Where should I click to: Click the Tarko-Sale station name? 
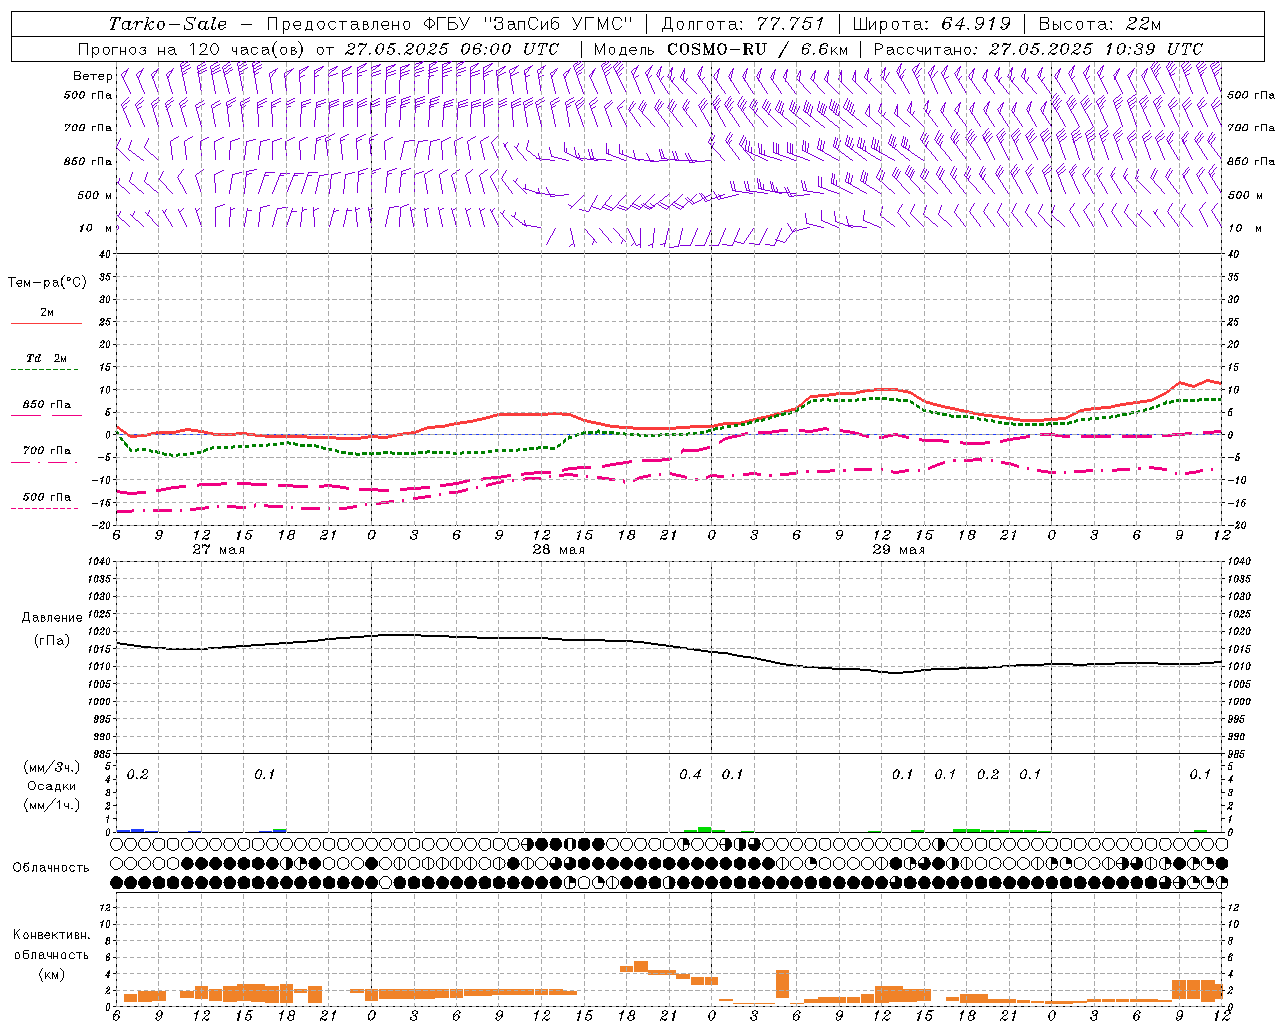[x=168, y=24]
